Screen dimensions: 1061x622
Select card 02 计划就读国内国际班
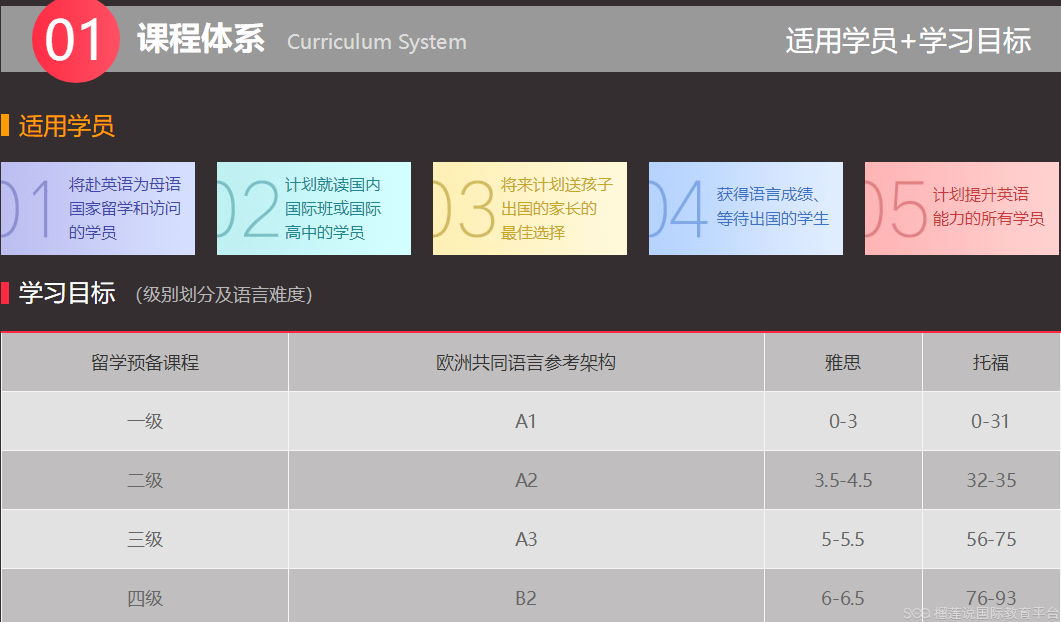point(314,208)
